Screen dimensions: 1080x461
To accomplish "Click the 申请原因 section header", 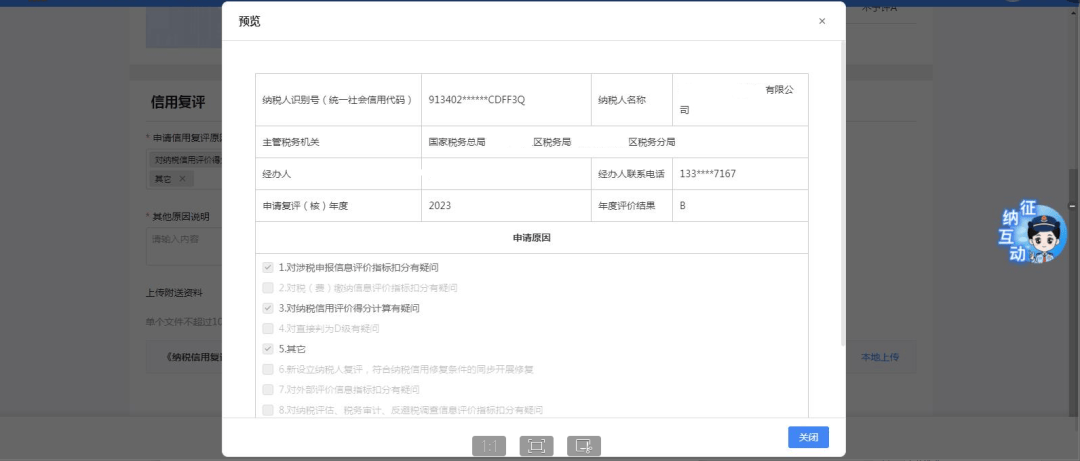I will click(532, 238).
